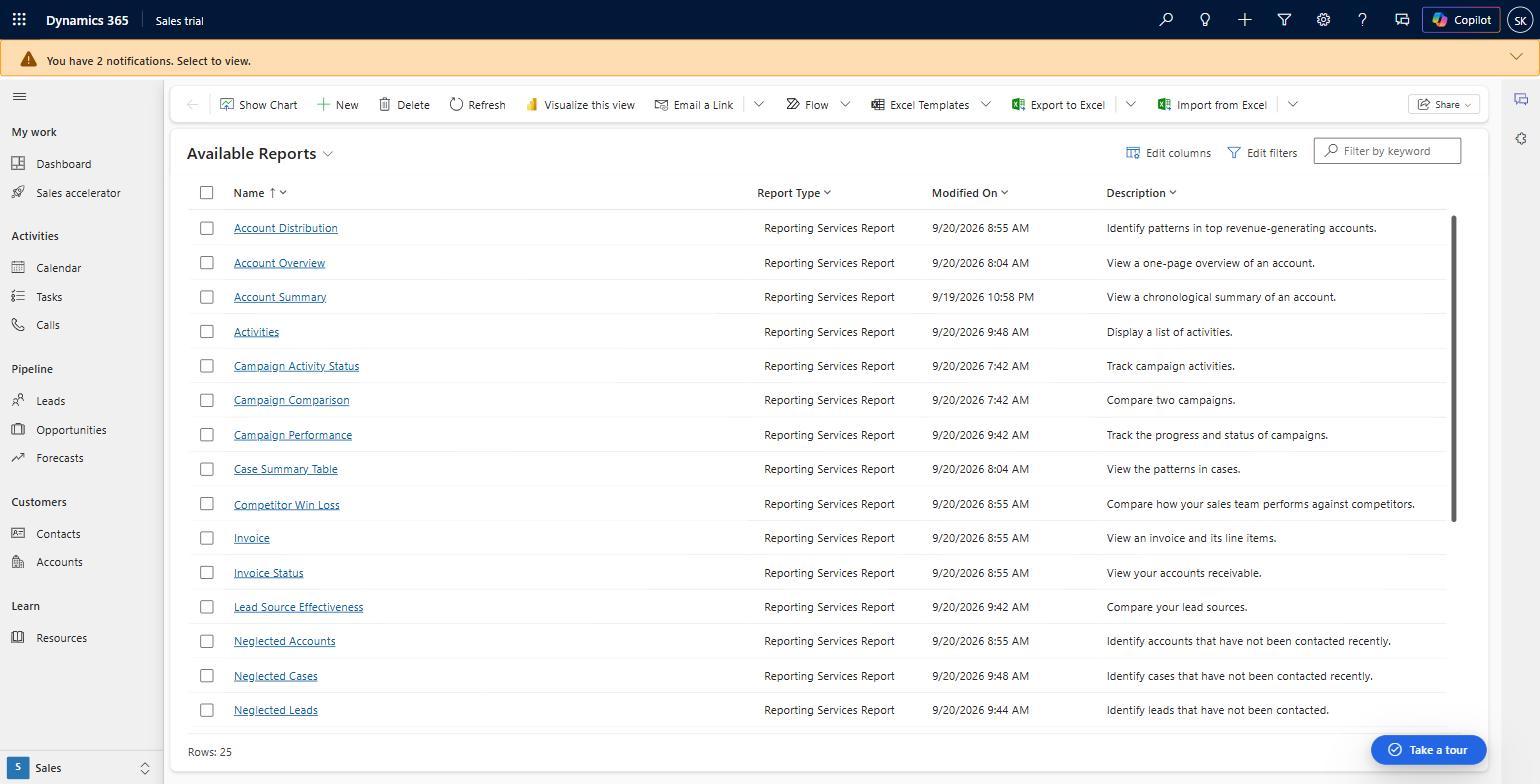Sort by the Report Type column header
1540x784 pixels.
(794, 193)
